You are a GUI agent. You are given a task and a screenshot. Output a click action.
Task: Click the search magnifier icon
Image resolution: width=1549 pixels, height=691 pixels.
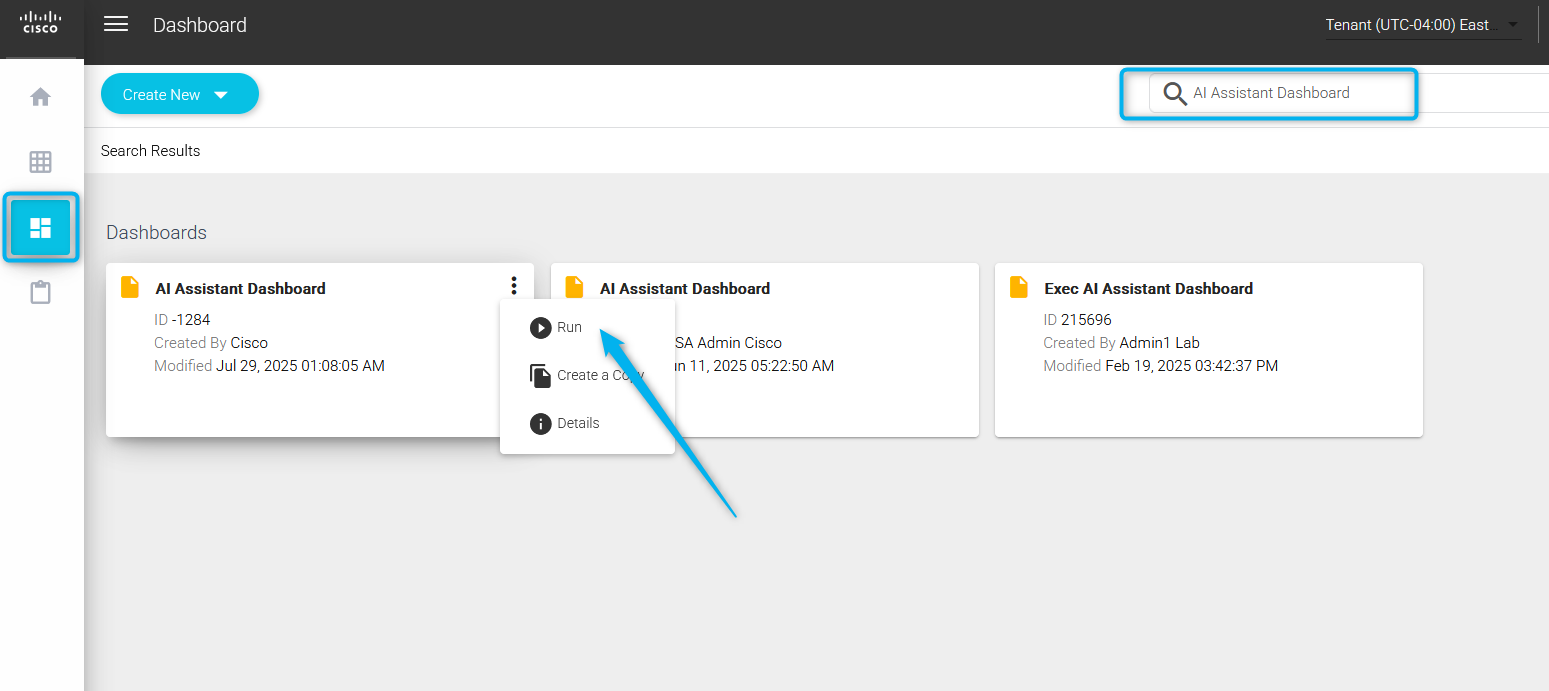(x=1174, y=94)
